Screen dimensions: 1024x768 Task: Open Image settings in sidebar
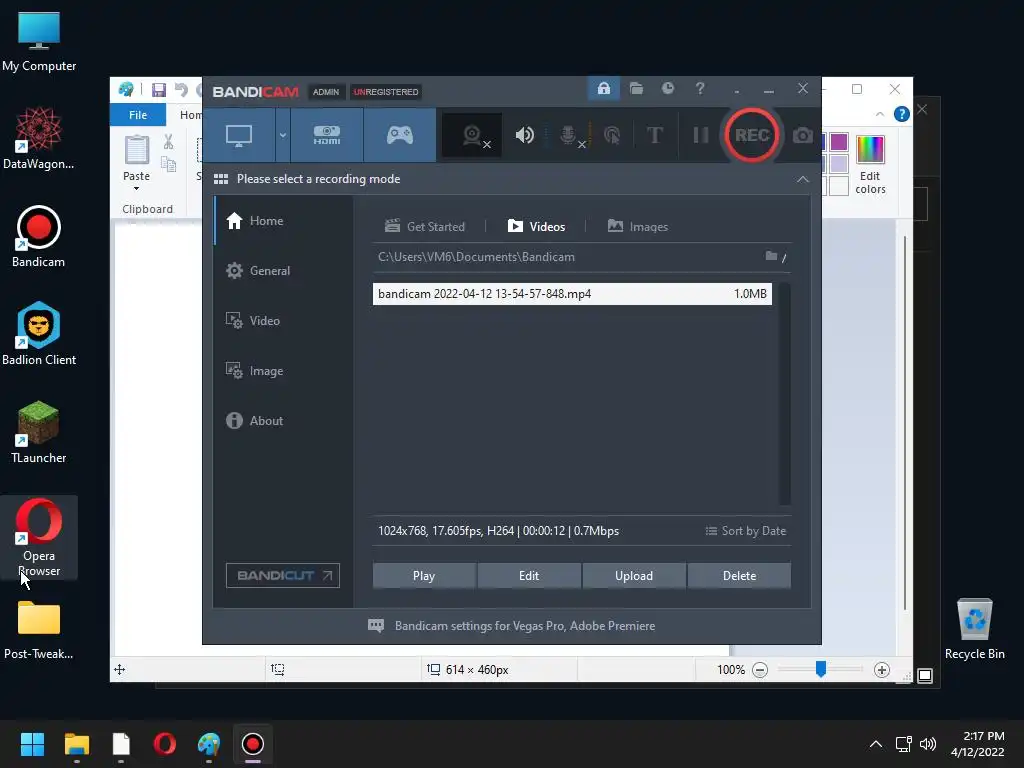pyautogui.click(x=283, y=370)
